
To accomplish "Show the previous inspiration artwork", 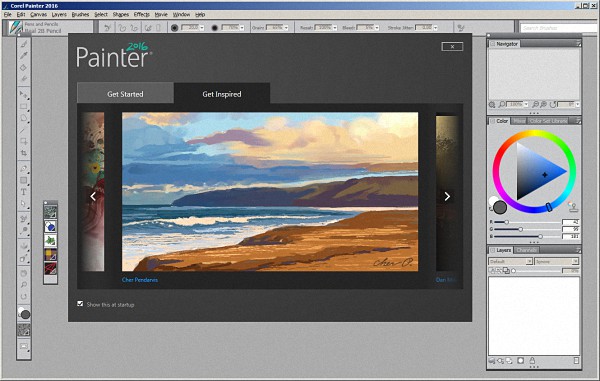I will (x=93, y=196).
